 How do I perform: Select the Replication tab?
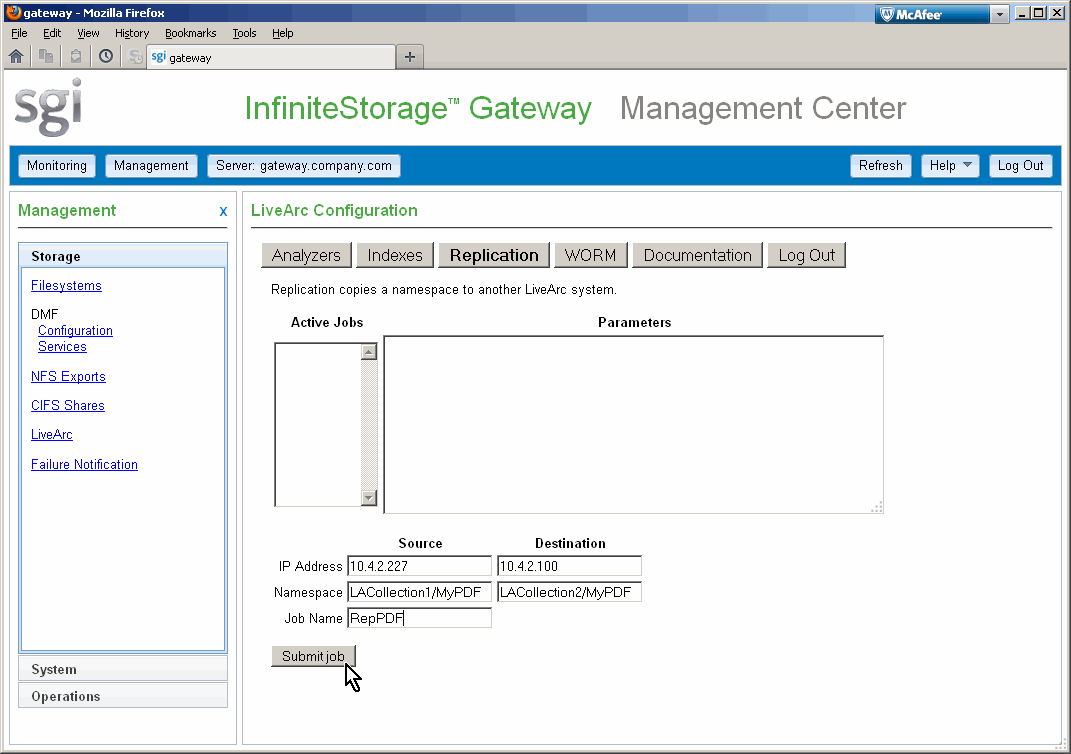tap(494, 255)
